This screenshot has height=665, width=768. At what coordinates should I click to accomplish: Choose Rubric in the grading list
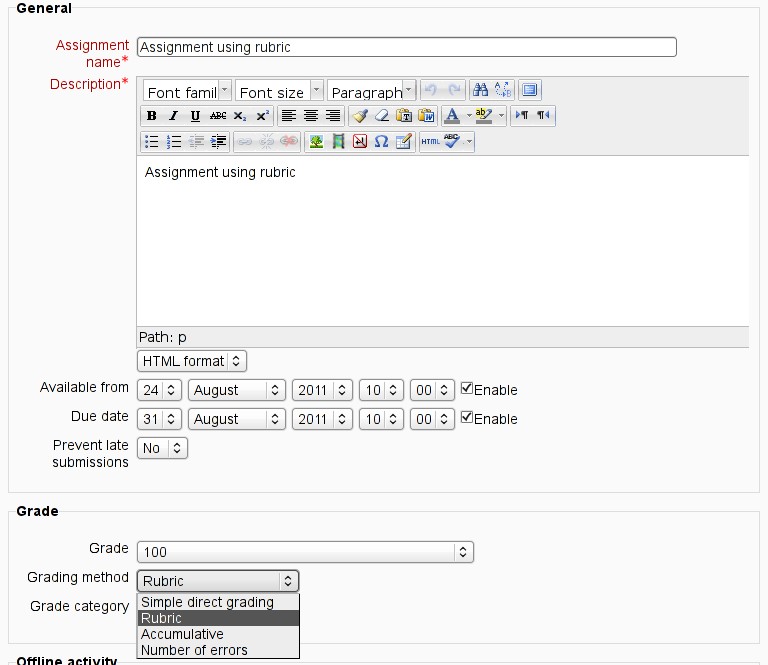click(218, 618)
